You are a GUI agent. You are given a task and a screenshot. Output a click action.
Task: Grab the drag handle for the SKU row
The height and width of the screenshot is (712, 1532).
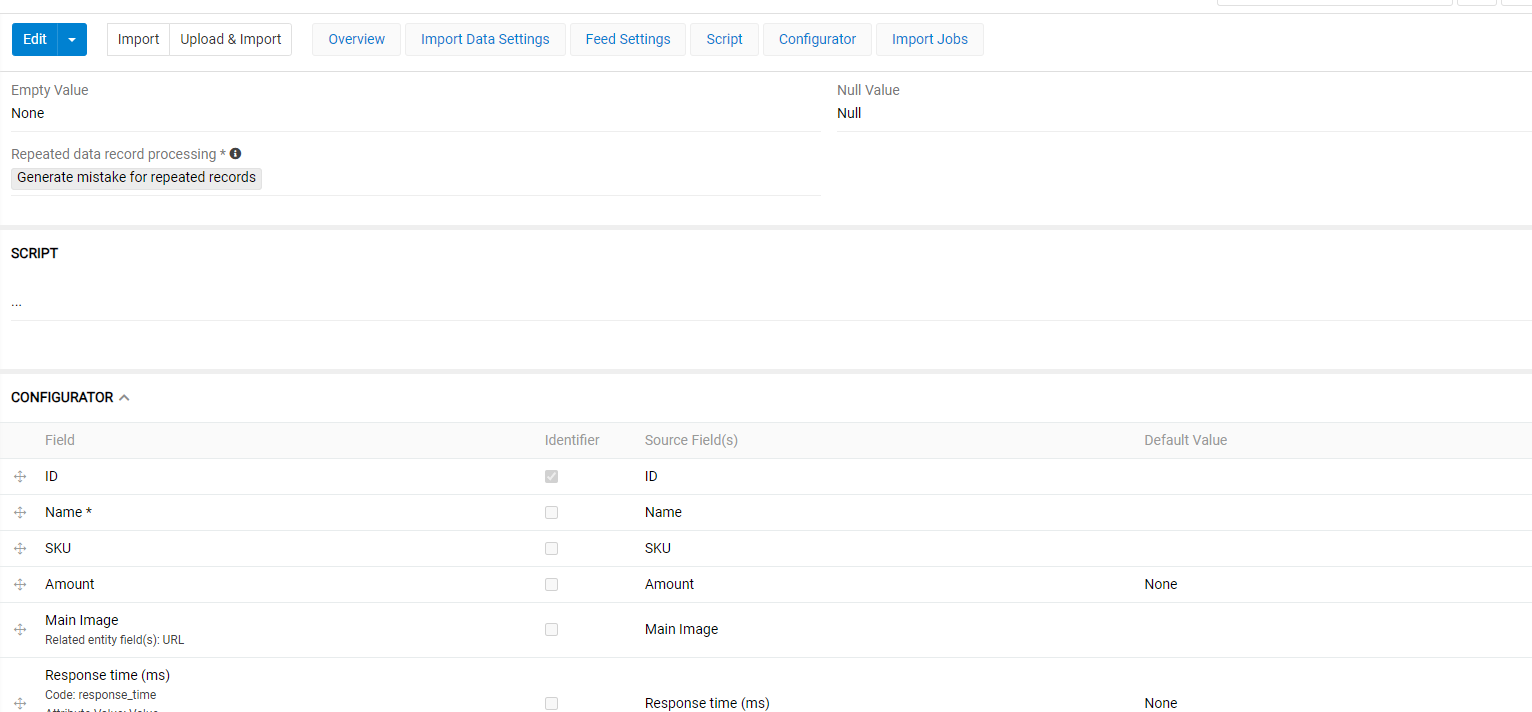coord(20,548)
